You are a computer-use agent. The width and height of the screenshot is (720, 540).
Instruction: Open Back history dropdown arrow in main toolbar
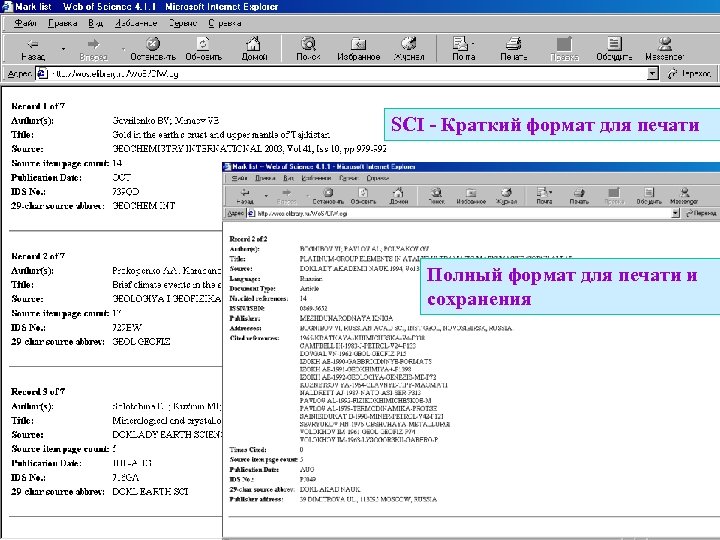63,48
